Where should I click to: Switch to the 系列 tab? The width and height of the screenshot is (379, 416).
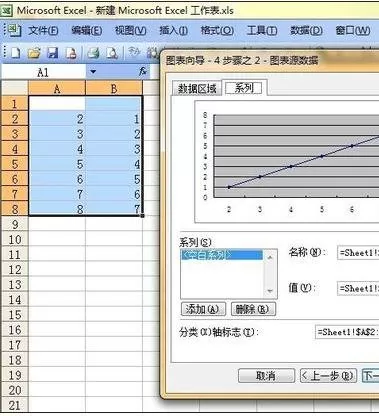(x=244, y=88)
